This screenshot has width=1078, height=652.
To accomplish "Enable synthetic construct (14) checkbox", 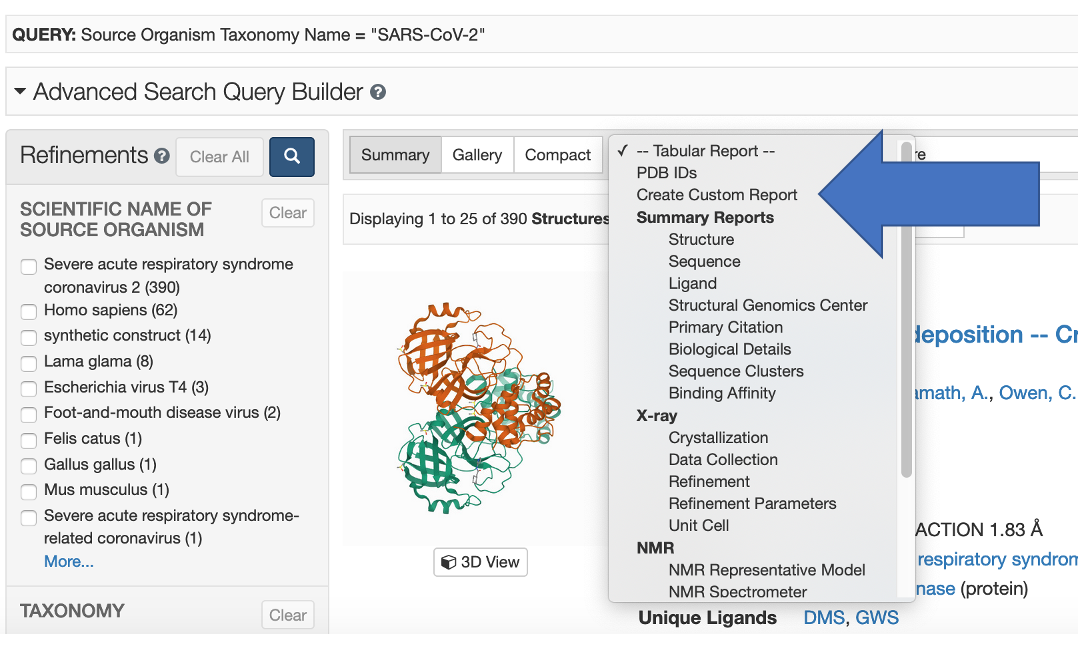I will [x=29, y=337].
